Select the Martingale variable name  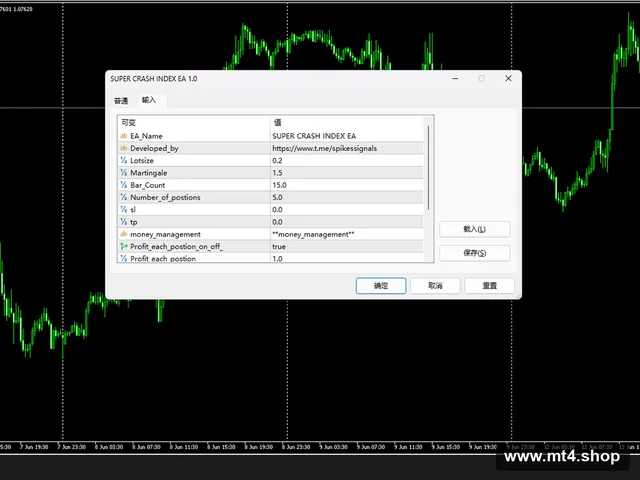click(149, 173)
